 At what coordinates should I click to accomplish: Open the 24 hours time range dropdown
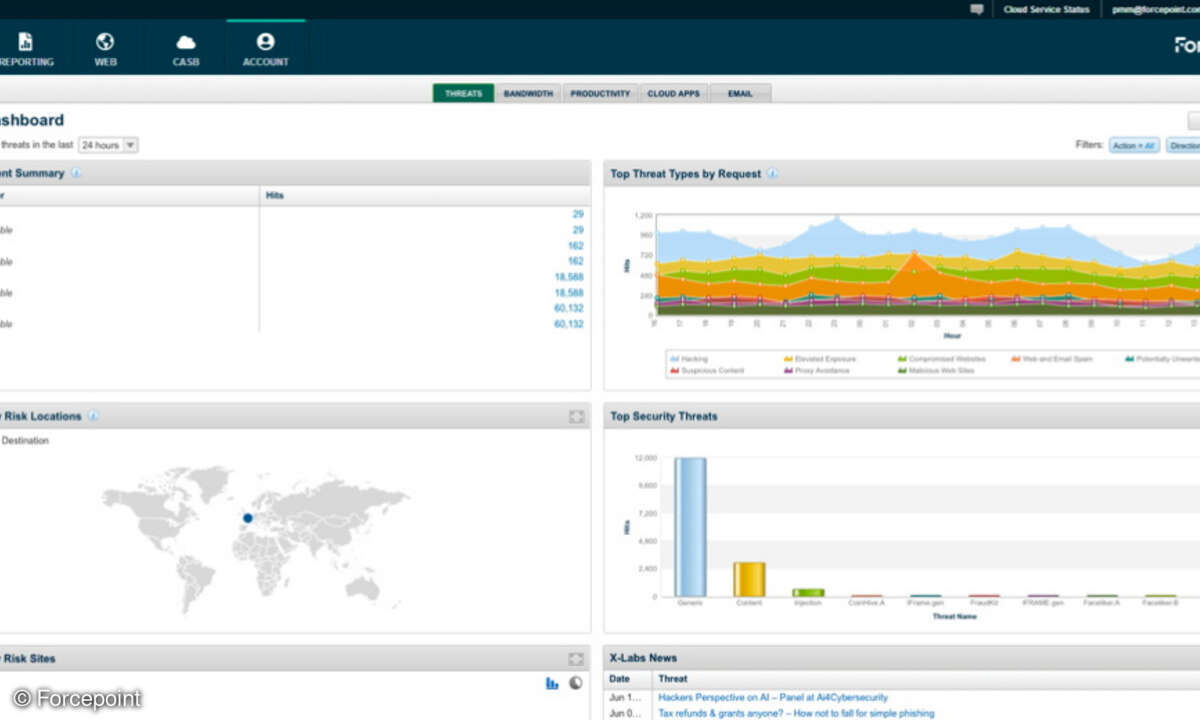tap(108, 145)
